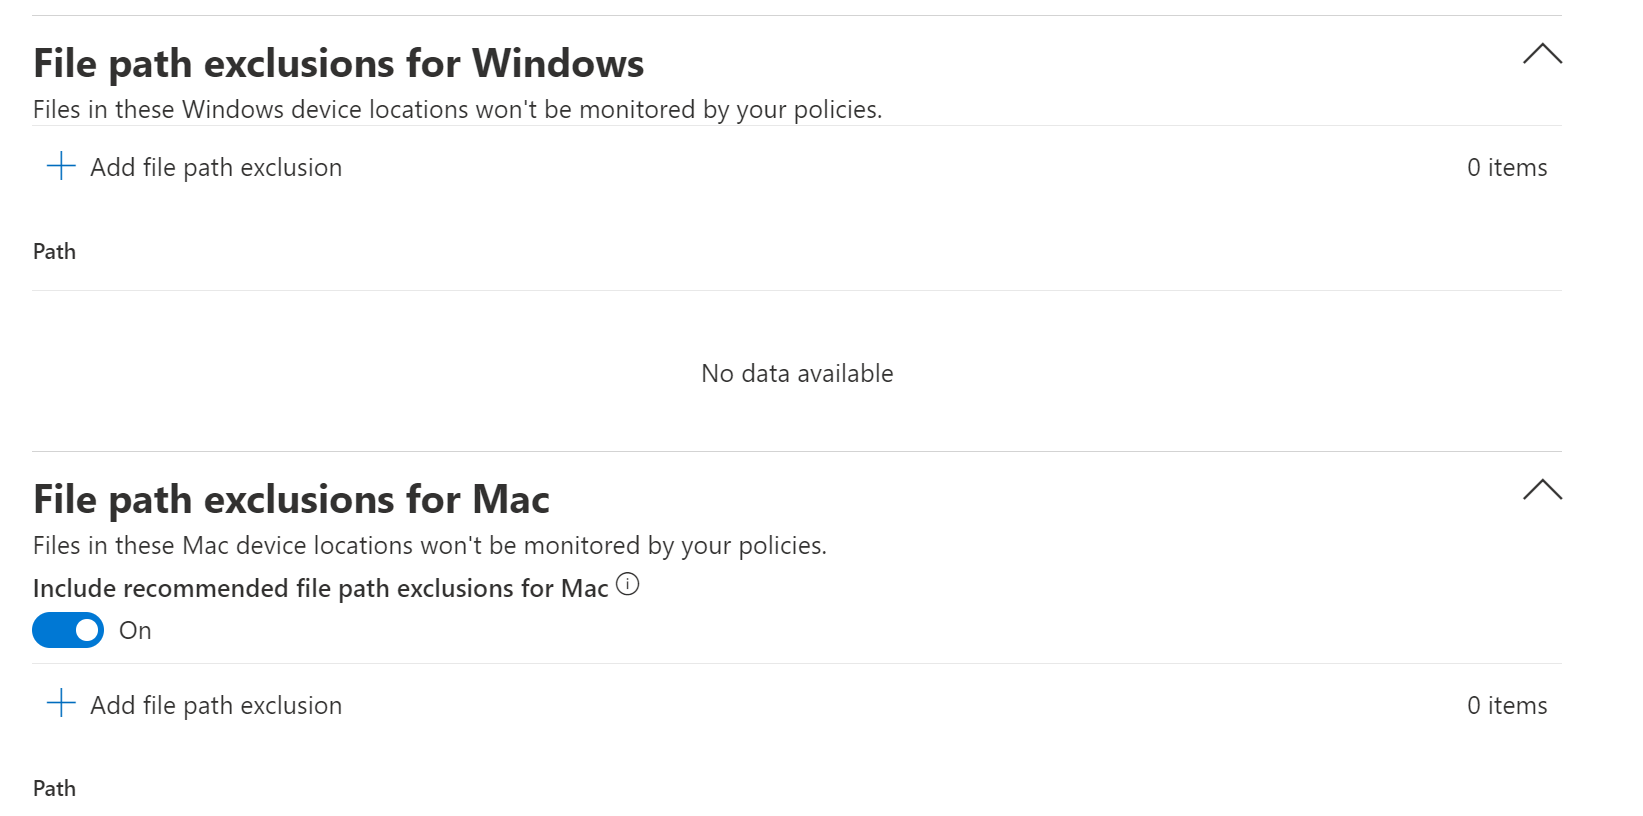Click the Path column header under Windows

(x=54, y=252)
